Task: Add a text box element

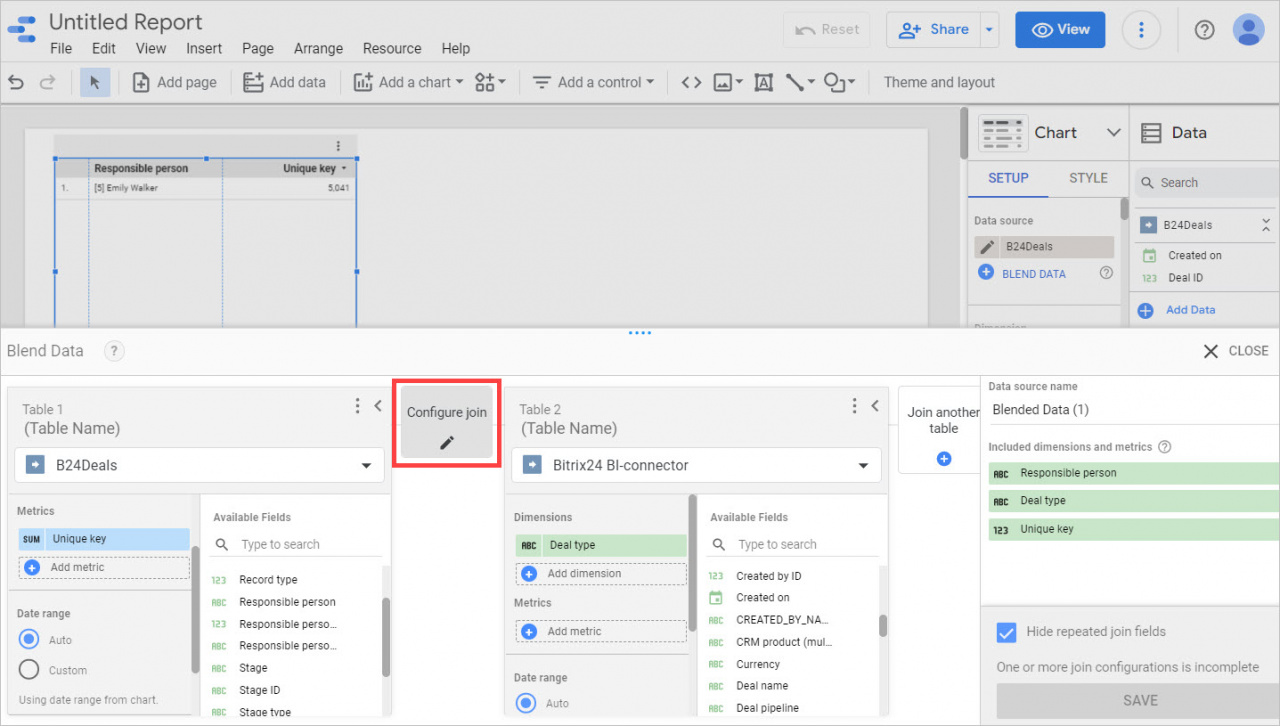Action: click(x=763, y=82)
